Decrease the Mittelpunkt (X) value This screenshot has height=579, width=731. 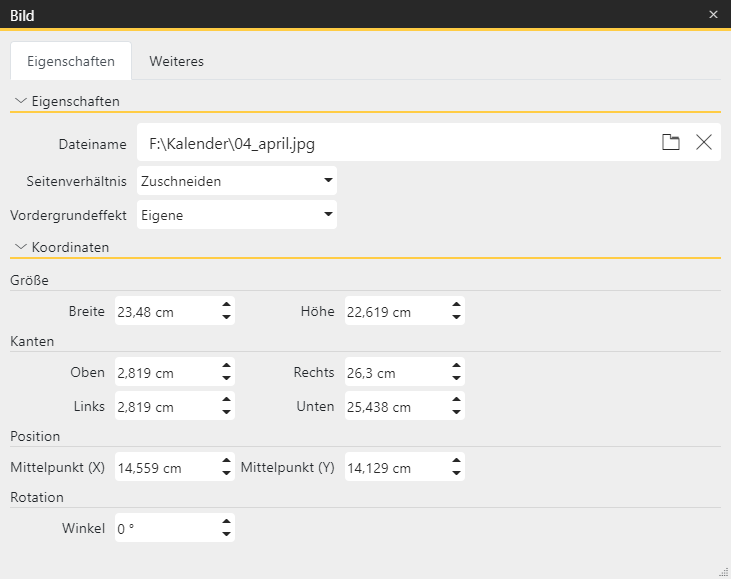click(x=227, y=474)
